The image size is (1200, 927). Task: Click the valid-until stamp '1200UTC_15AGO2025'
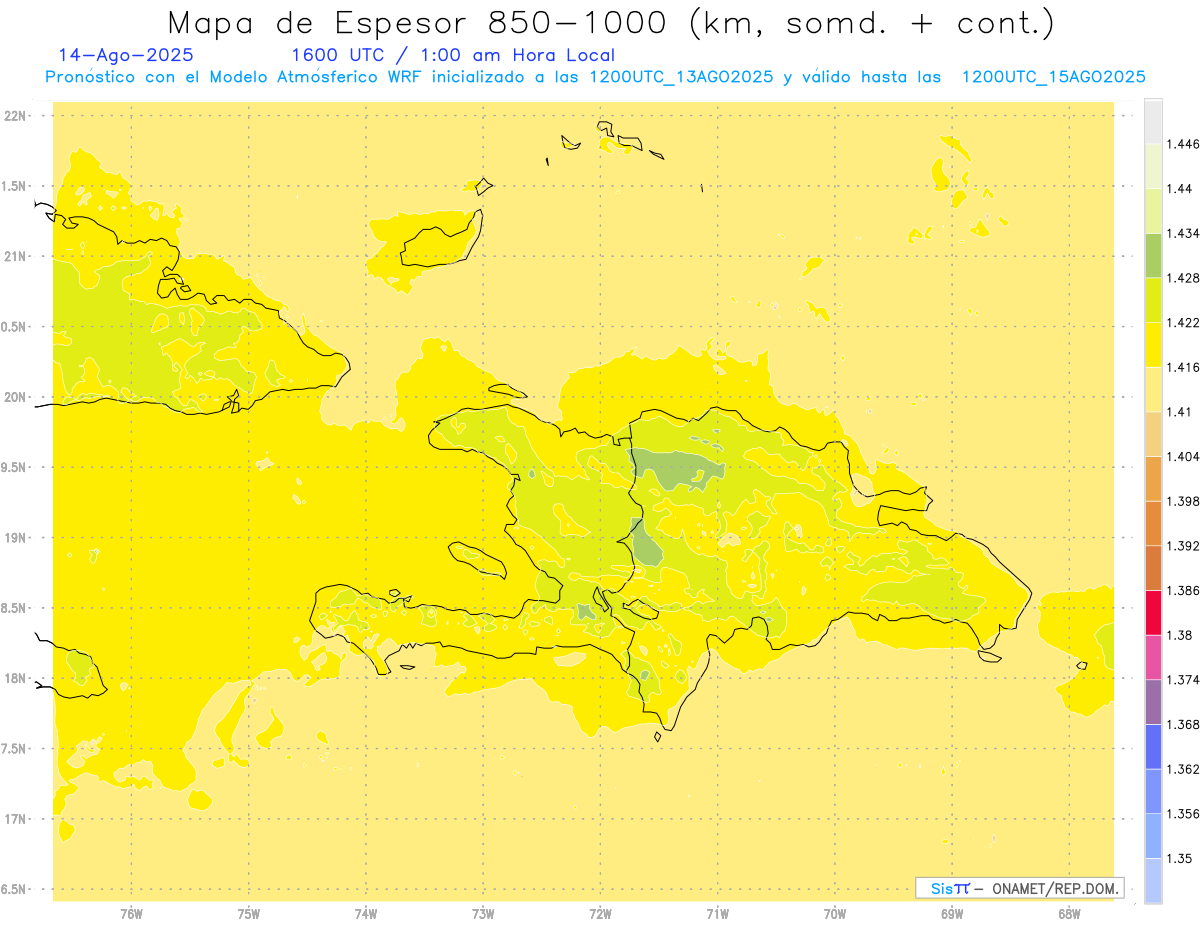tap(1053, 77)
